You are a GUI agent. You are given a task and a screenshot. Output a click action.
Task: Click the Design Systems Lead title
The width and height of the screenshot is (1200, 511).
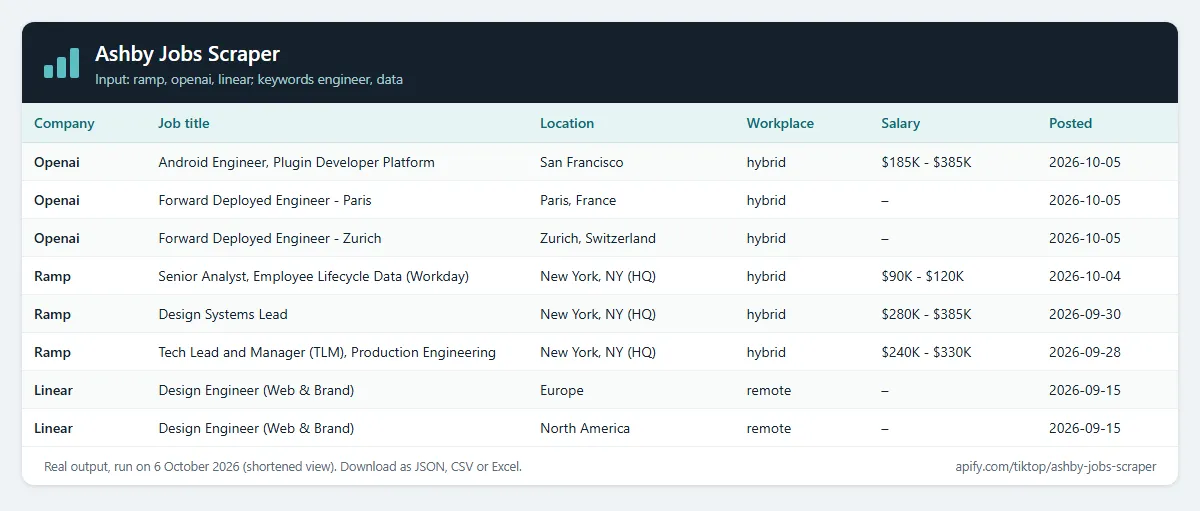click(x=223, y=314)
